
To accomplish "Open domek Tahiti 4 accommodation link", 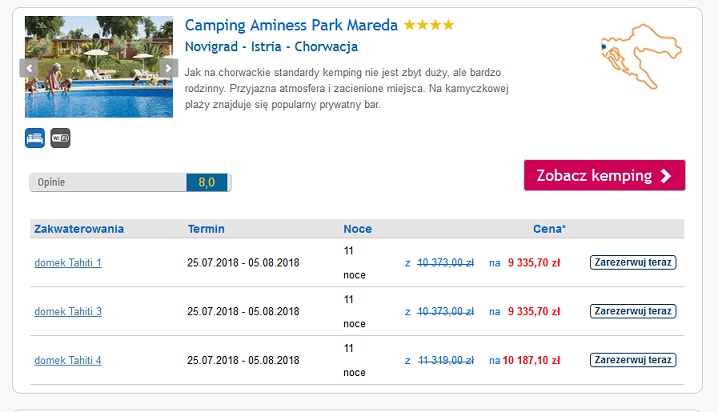I will (x=68, y=360).
